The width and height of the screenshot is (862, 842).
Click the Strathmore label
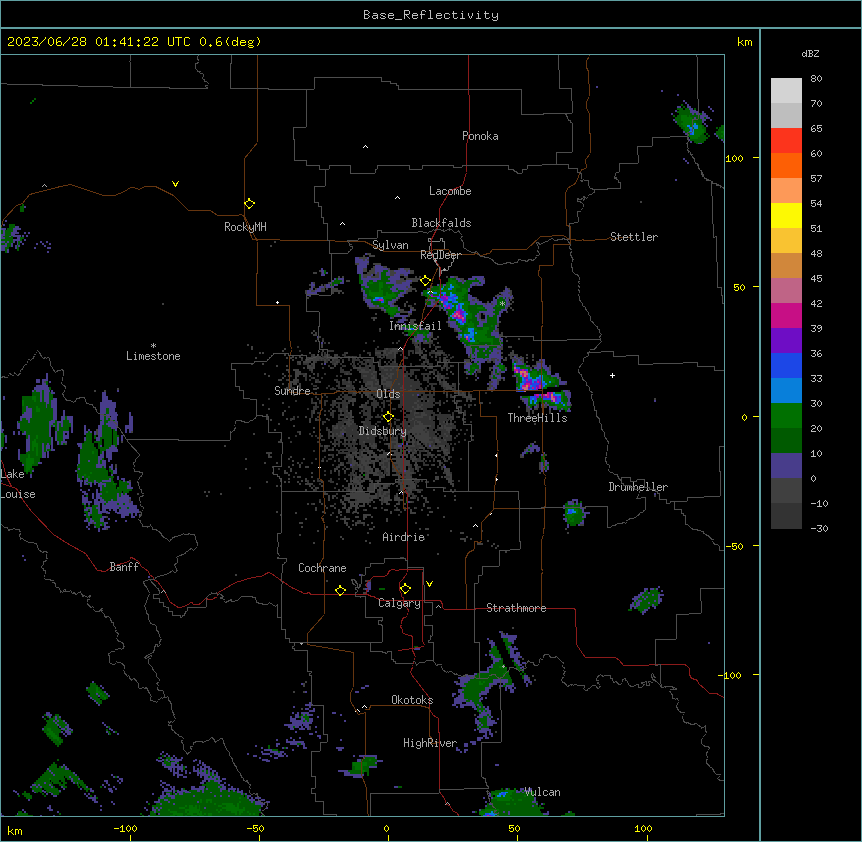(x=516, y=608)
